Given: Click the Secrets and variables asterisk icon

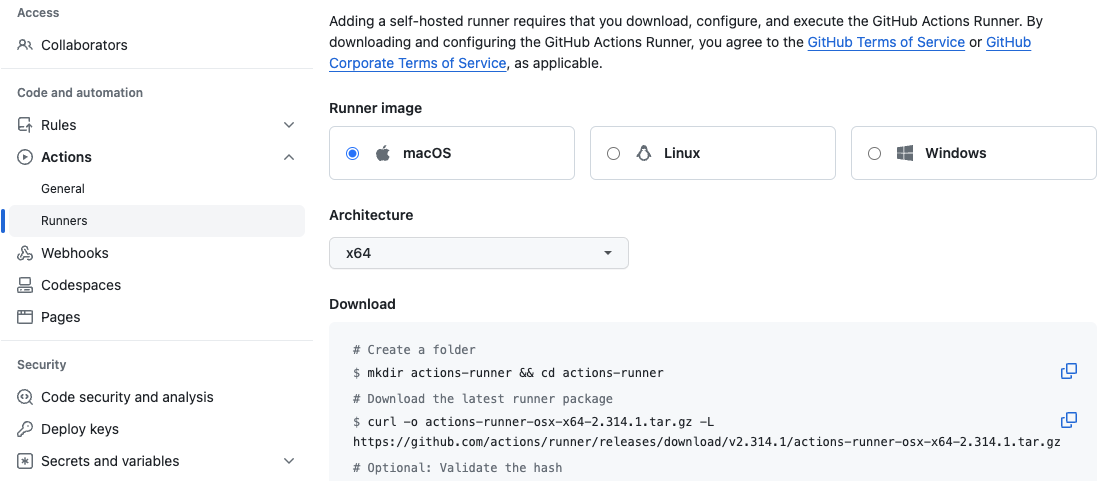Looking at the screenshot, I should [25, 461].
